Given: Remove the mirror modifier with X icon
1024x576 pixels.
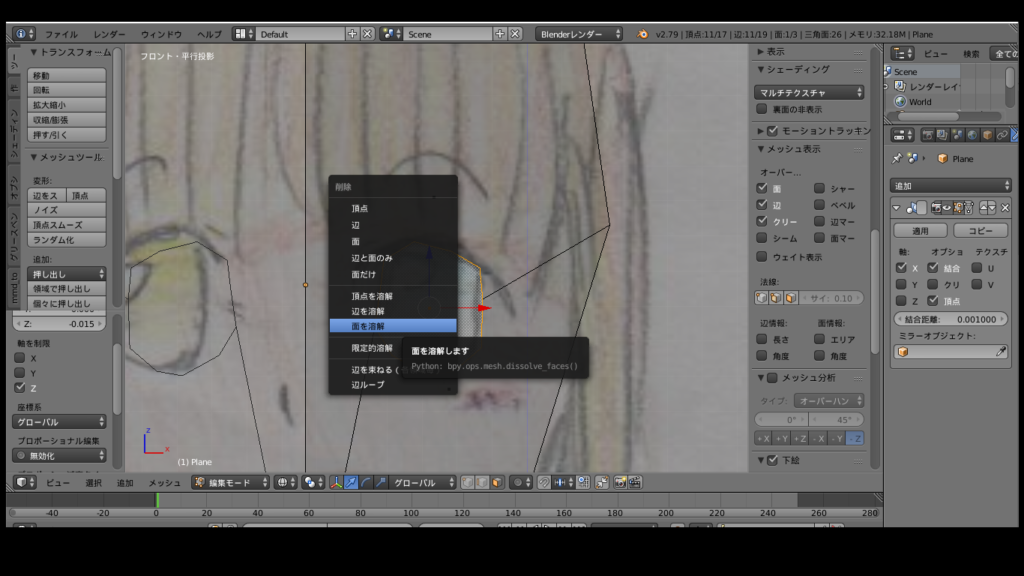Looking at the screenshot, I should click(1003, 208).
